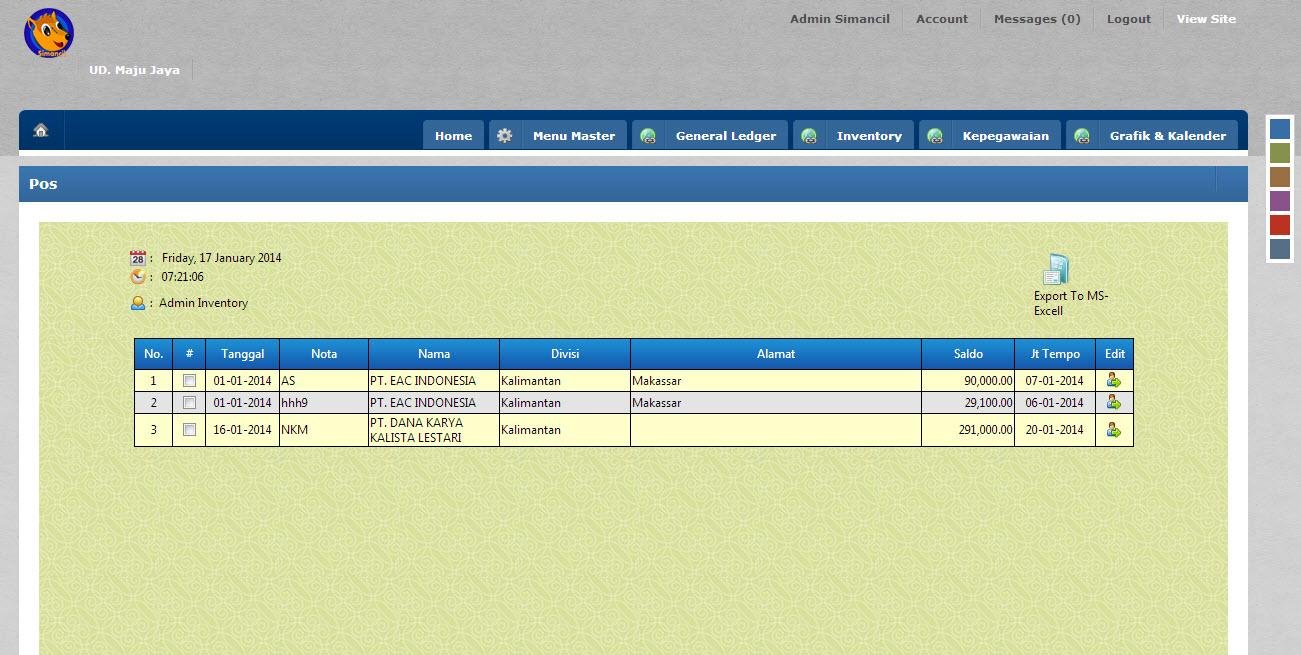The image size is (1301, 655).
Task: Check the checkbox for nota hhh9
Action: tap(189, 402)
